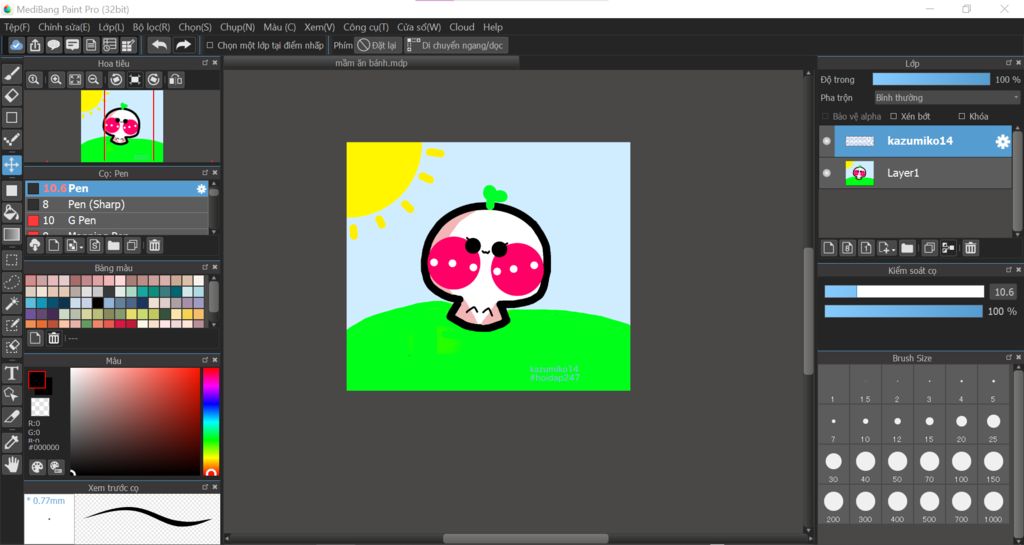Select the Magic Wand tool

12,304
